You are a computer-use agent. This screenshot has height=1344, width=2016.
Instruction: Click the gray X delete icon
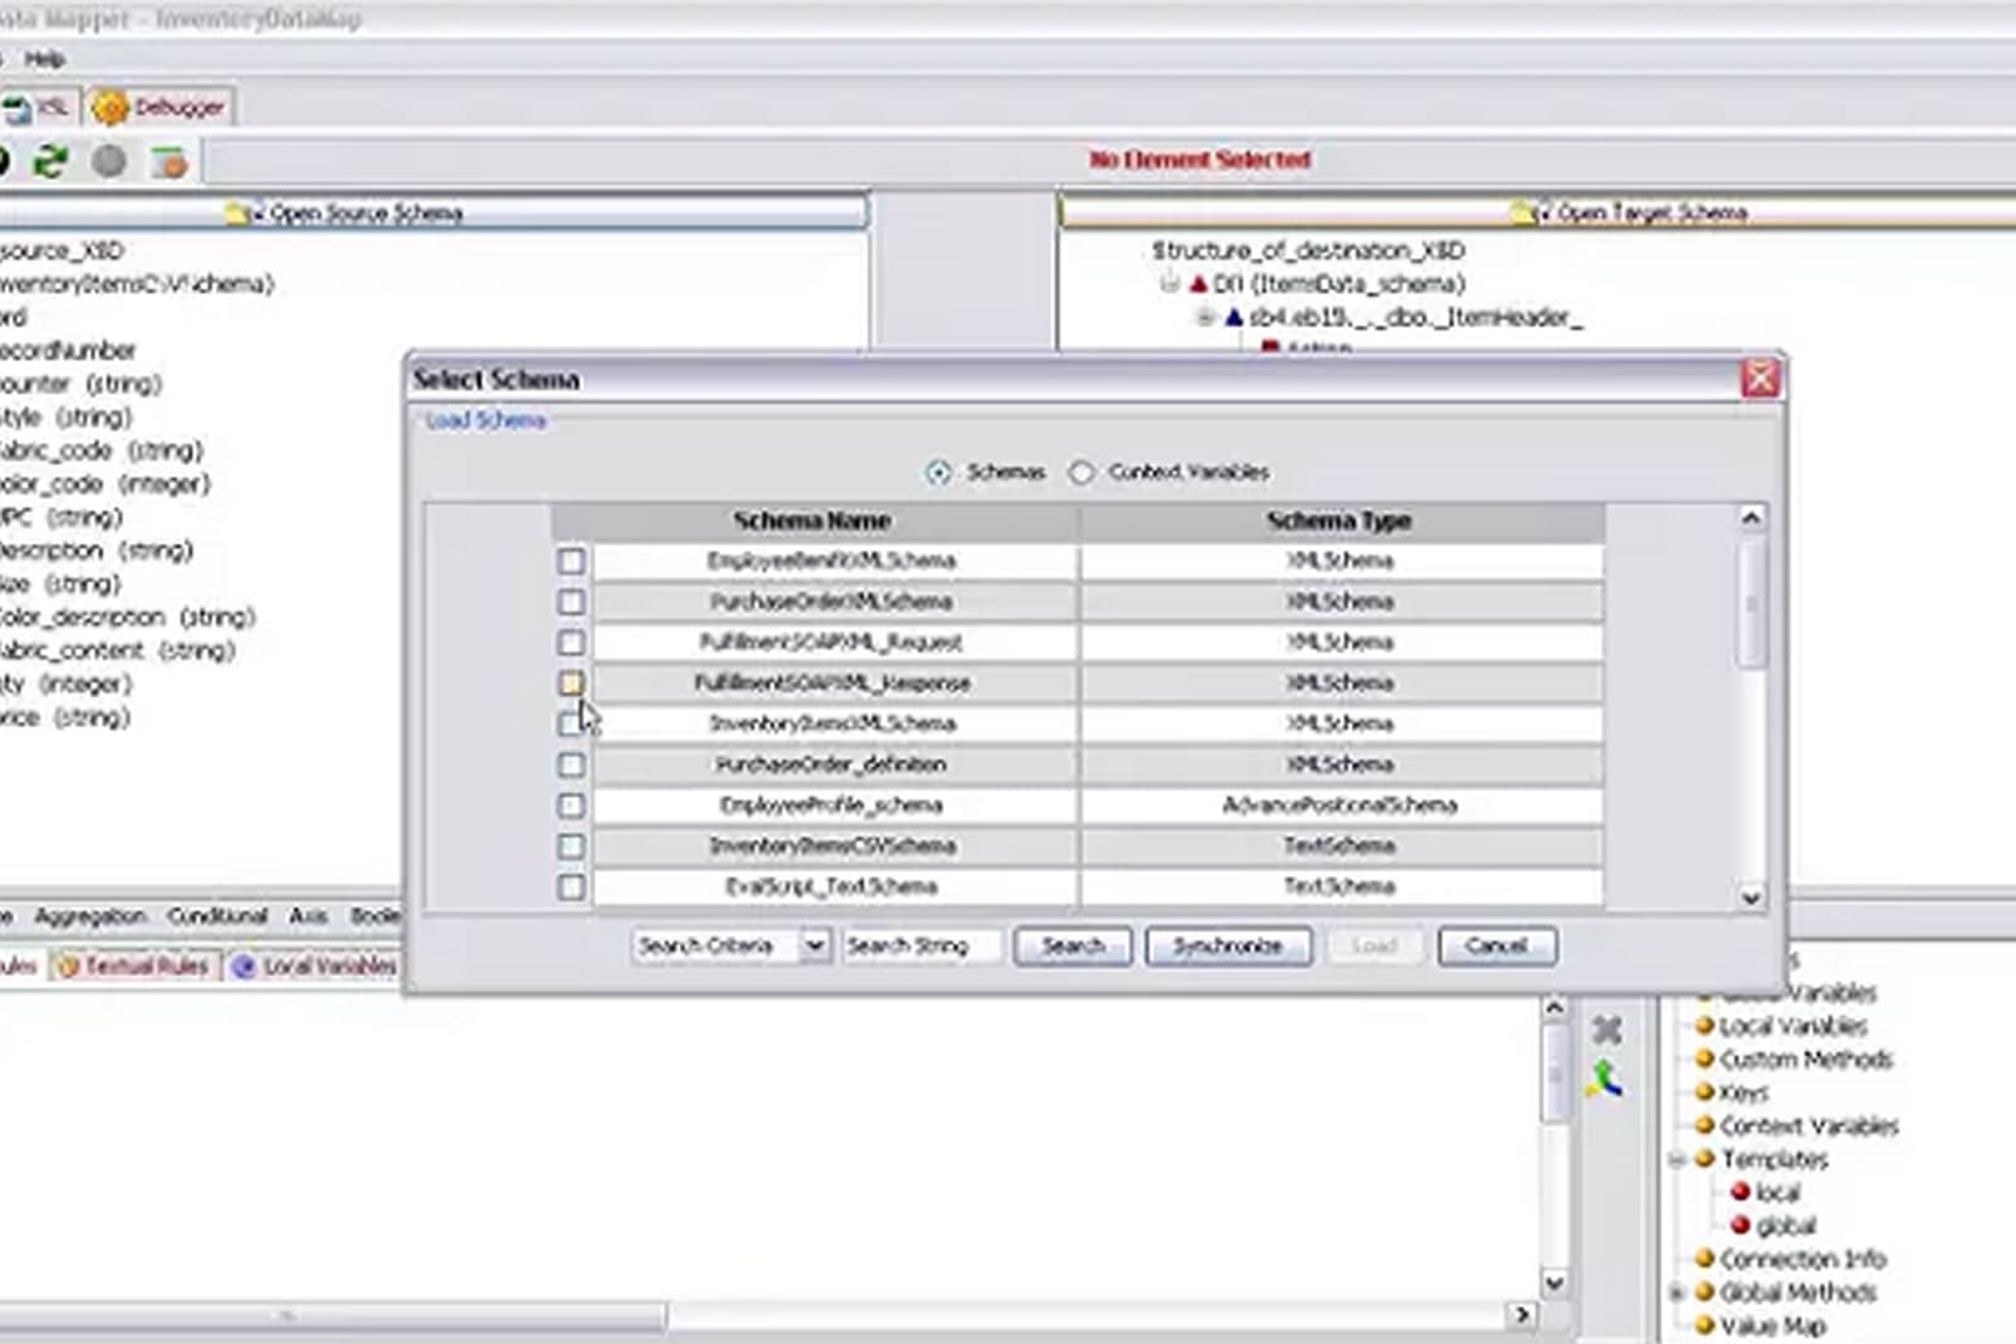(x=1607, y=1030)
